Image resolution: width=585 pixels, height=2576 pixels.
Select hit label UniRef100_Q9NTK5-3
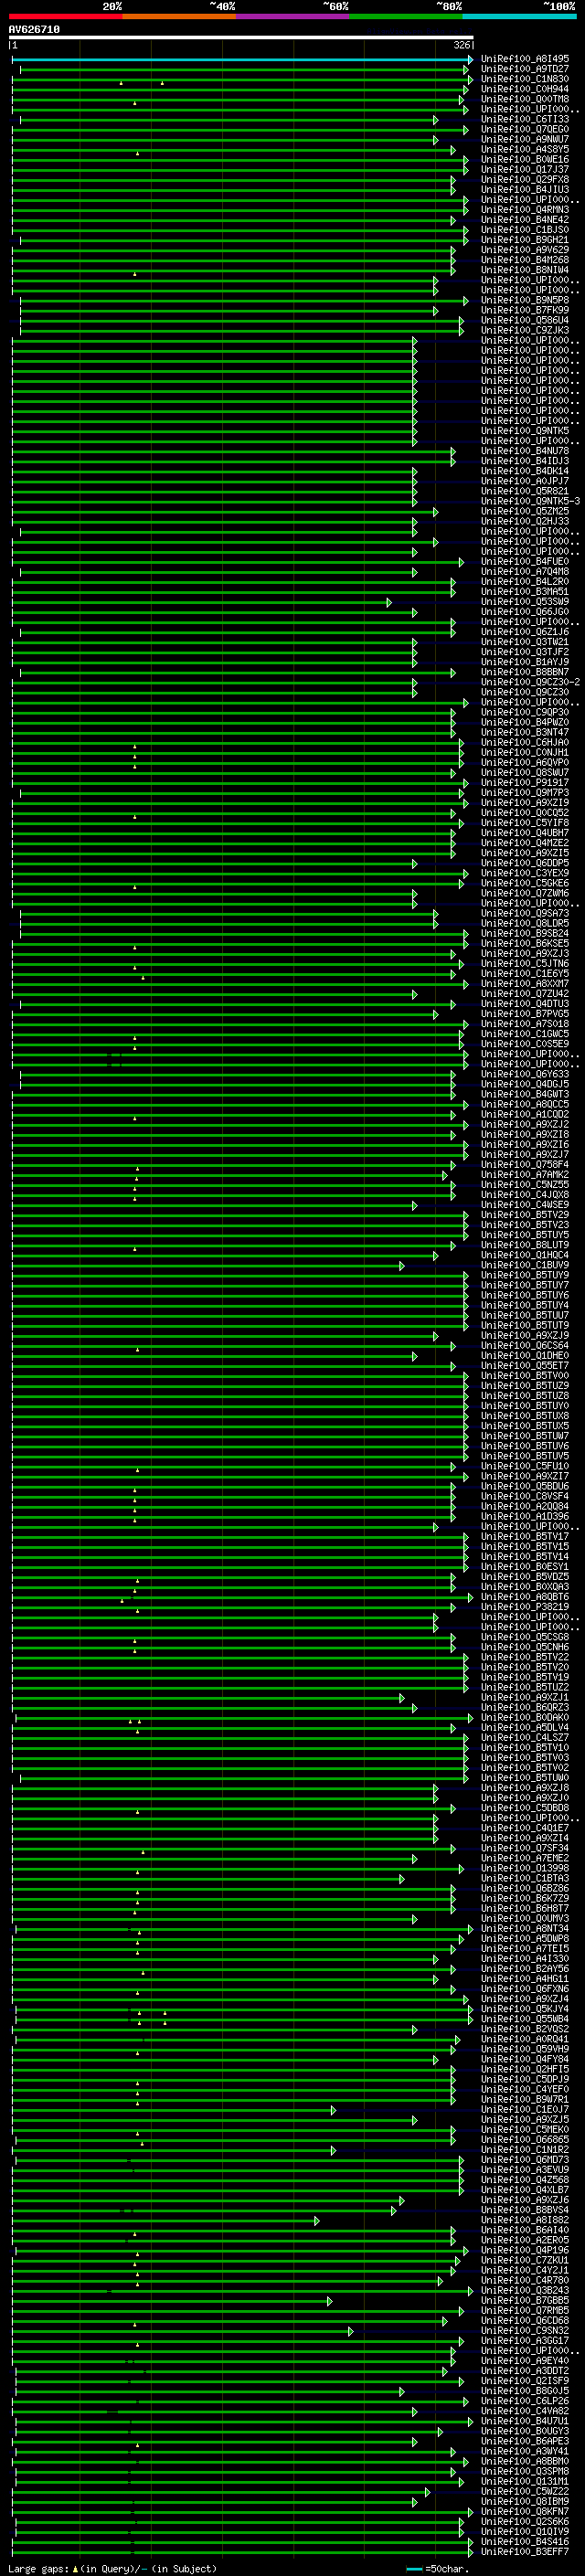(x=531, y=501)
